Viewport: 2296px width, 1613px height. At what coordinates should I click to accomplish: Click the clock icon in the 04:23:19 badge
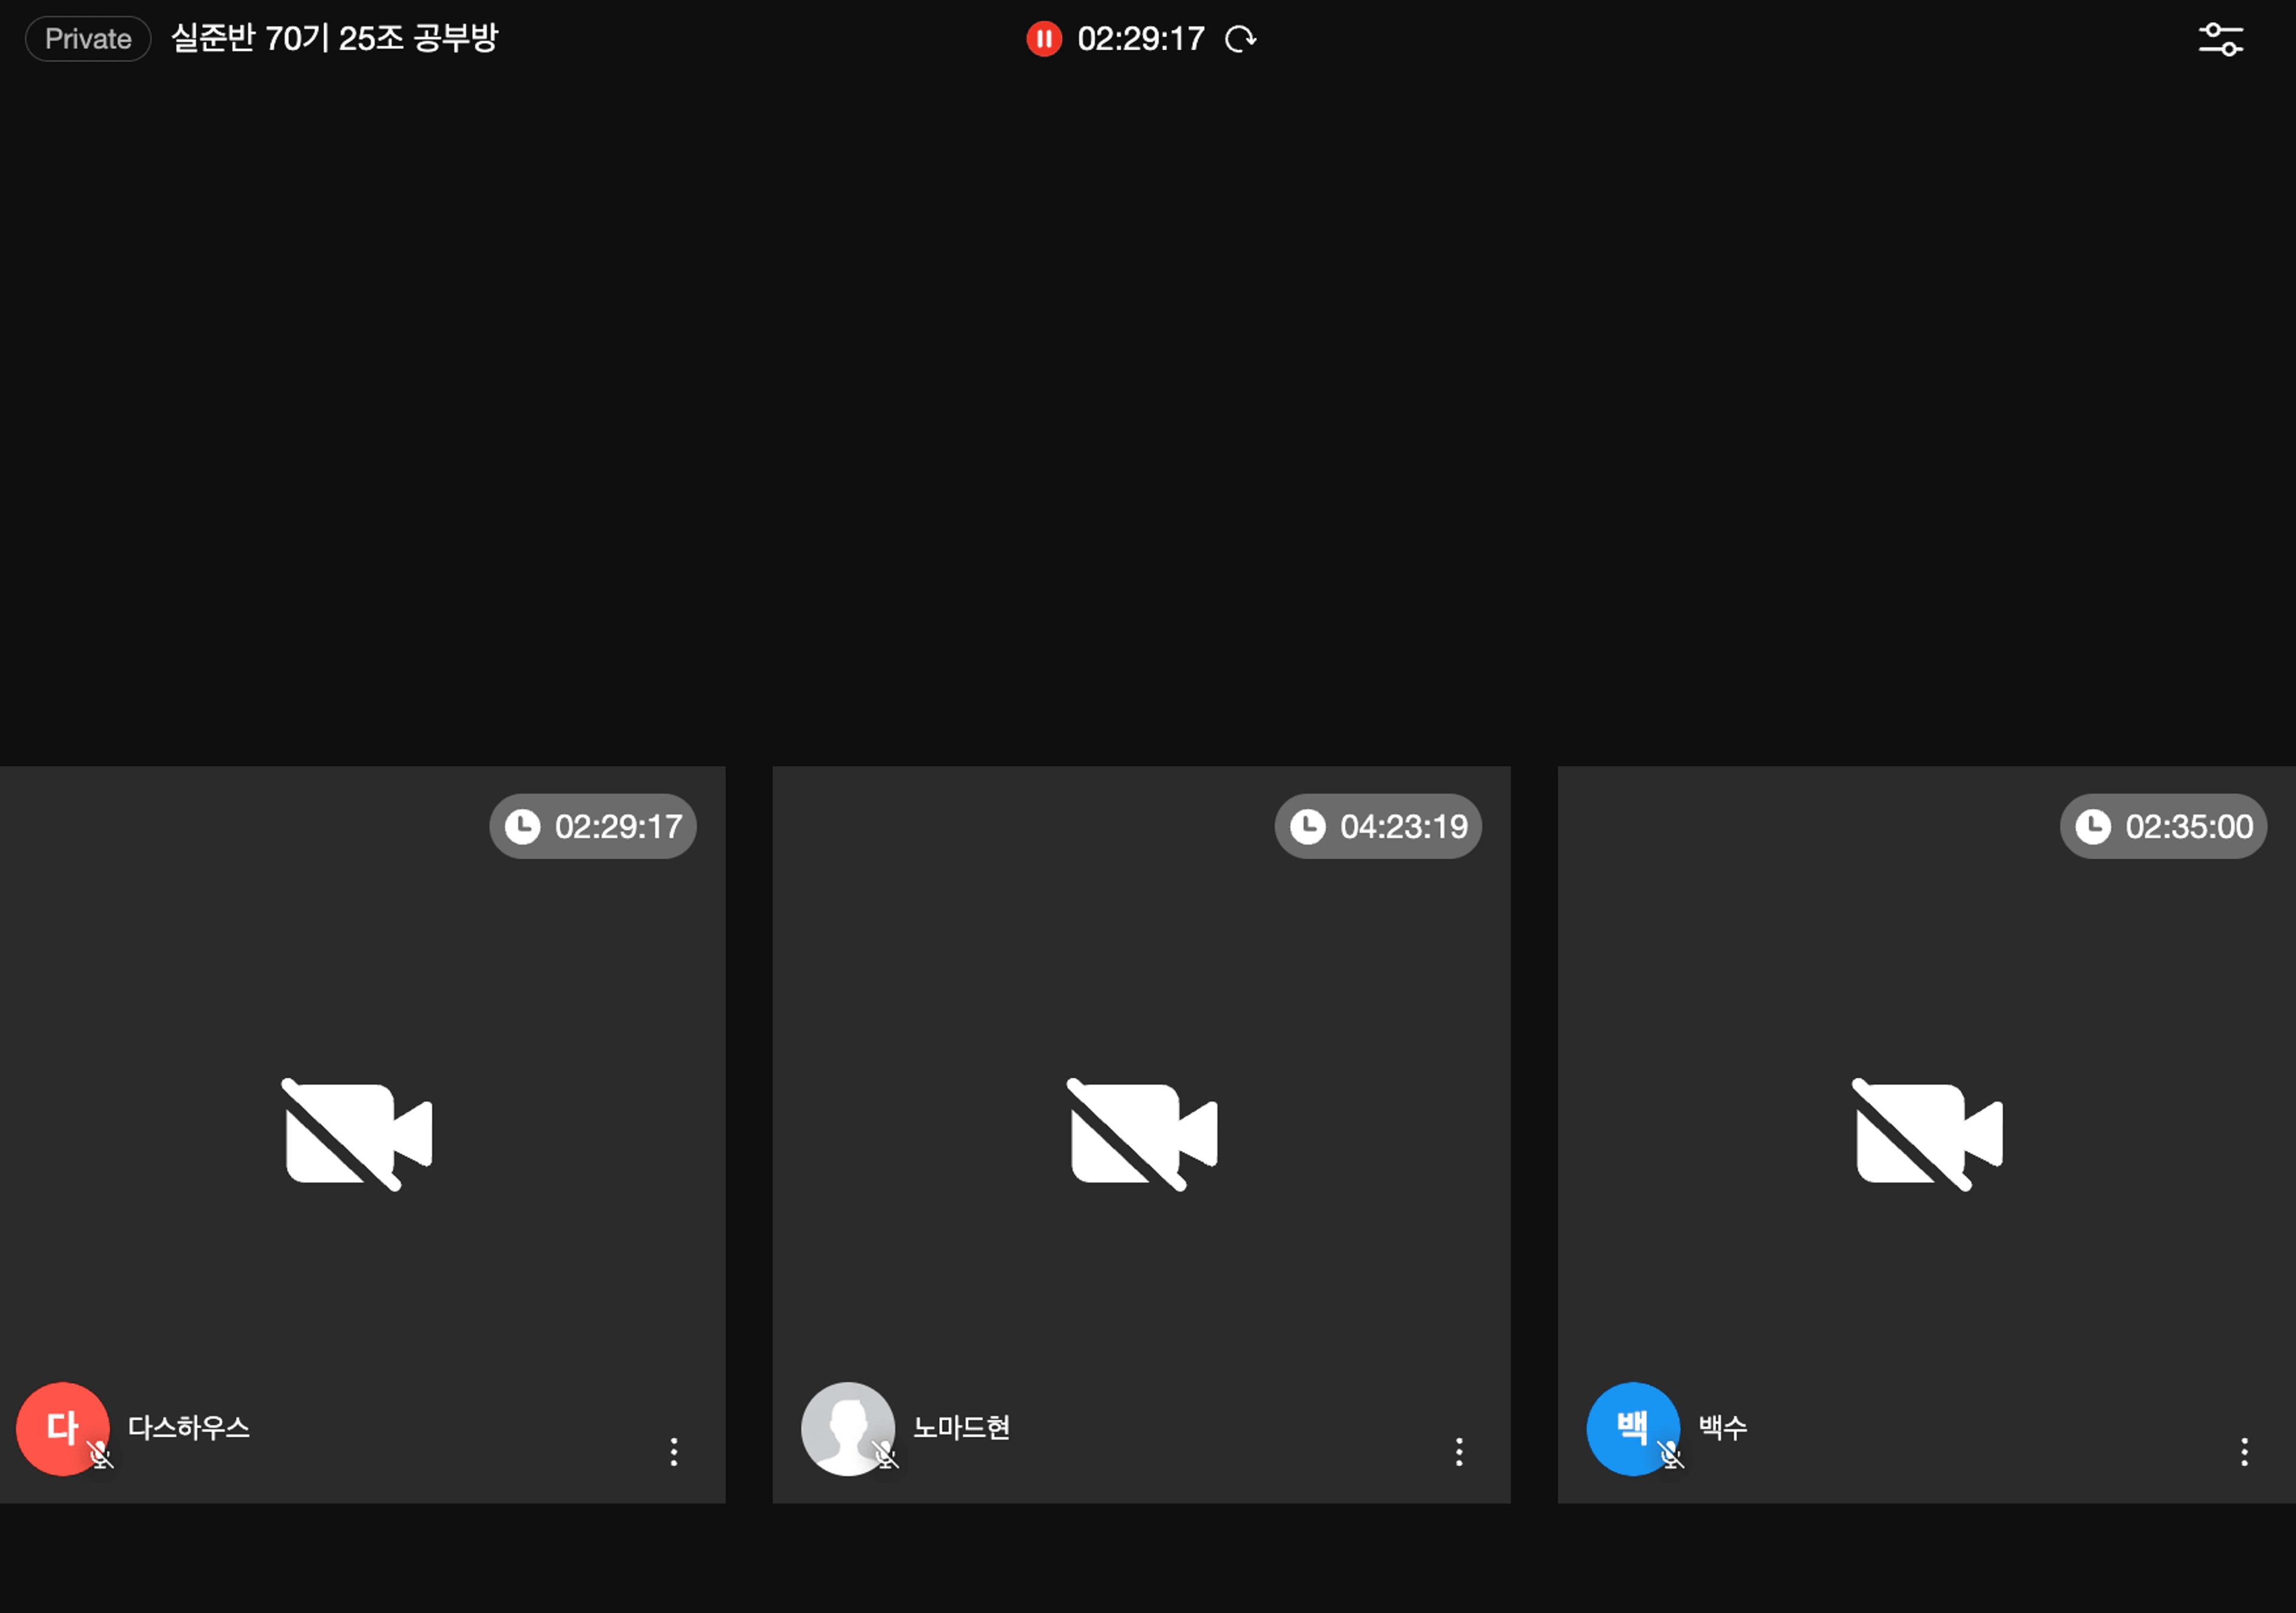point(1307,826)
